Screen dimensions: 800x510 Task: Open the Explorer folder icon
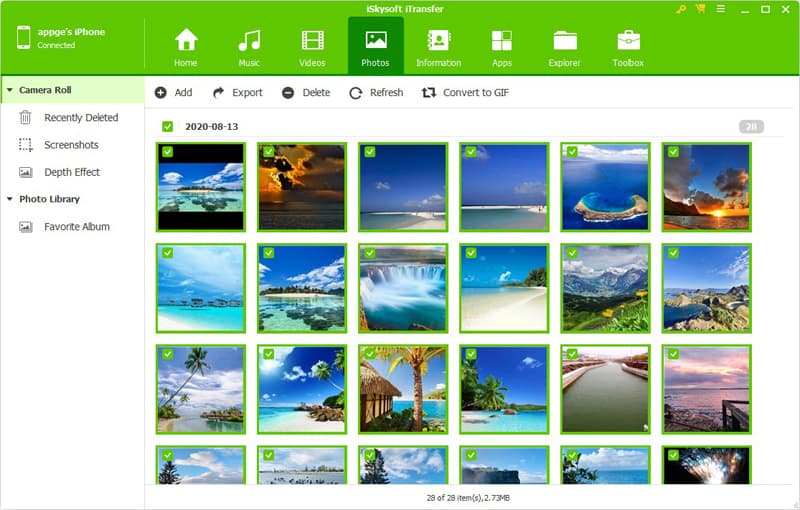pyautogui.click(x=565, y=40)
